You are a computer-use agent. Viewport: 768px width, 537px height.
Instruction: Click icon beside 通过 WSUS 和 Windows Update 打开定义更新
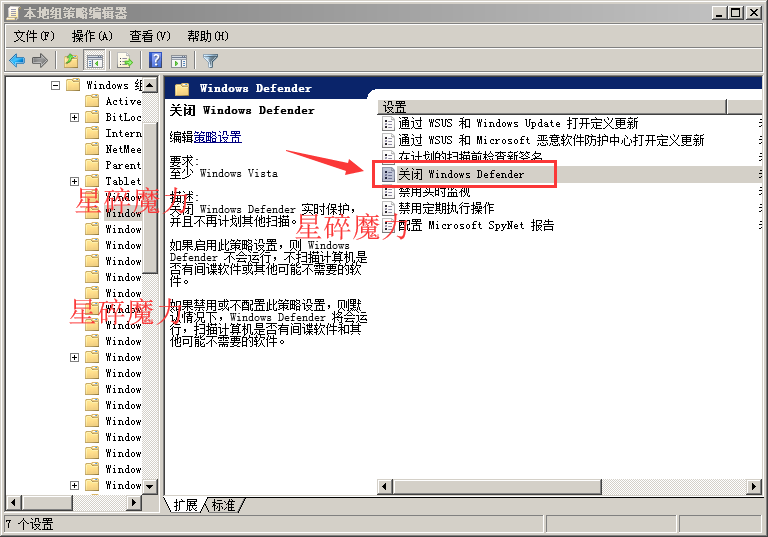pos(388,123)
